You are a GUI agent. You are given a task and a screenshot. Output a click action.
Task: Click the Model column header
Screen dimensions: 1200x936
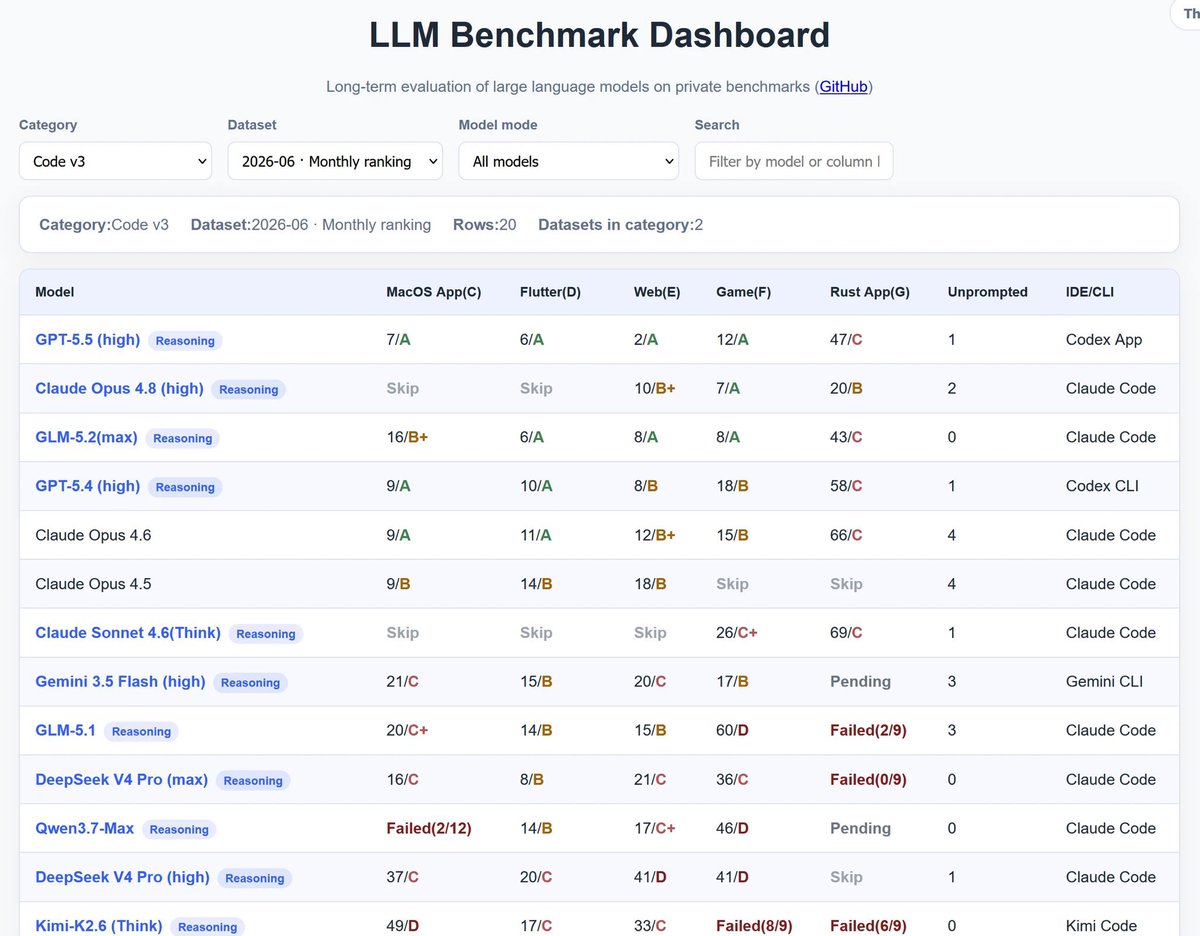coord(55,292)
